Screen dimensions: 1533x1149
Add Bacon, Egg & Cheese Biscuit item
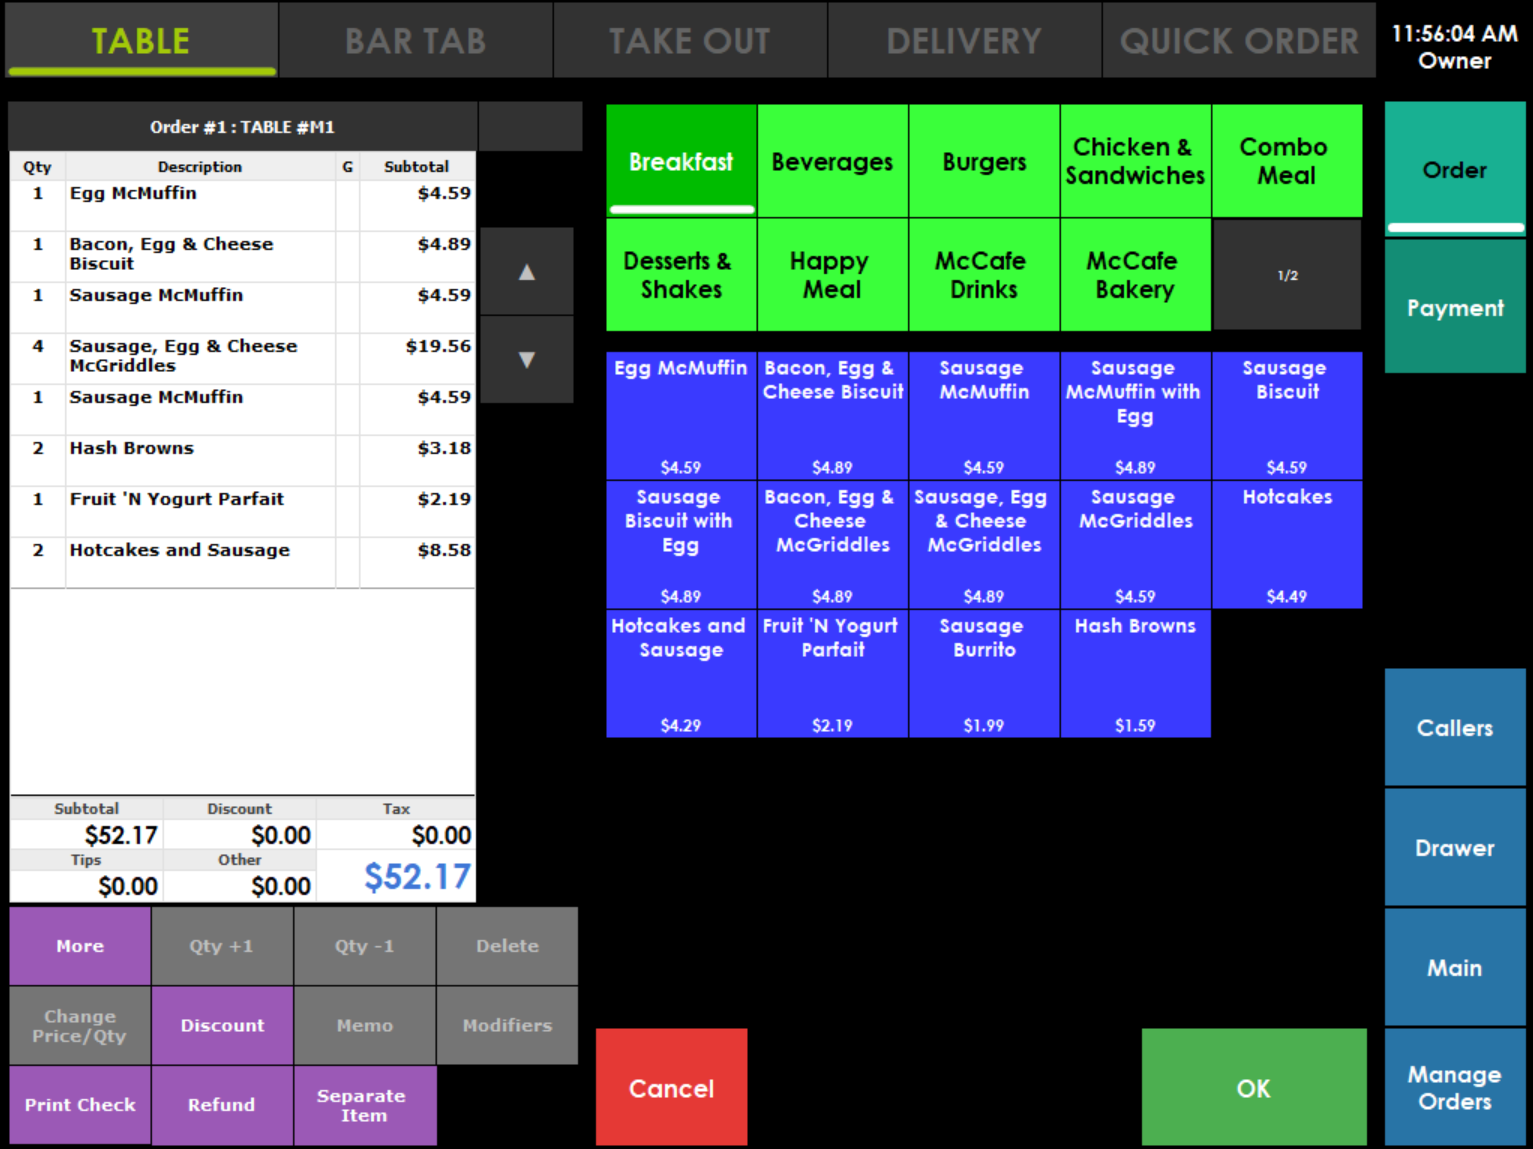pos(832,415)
